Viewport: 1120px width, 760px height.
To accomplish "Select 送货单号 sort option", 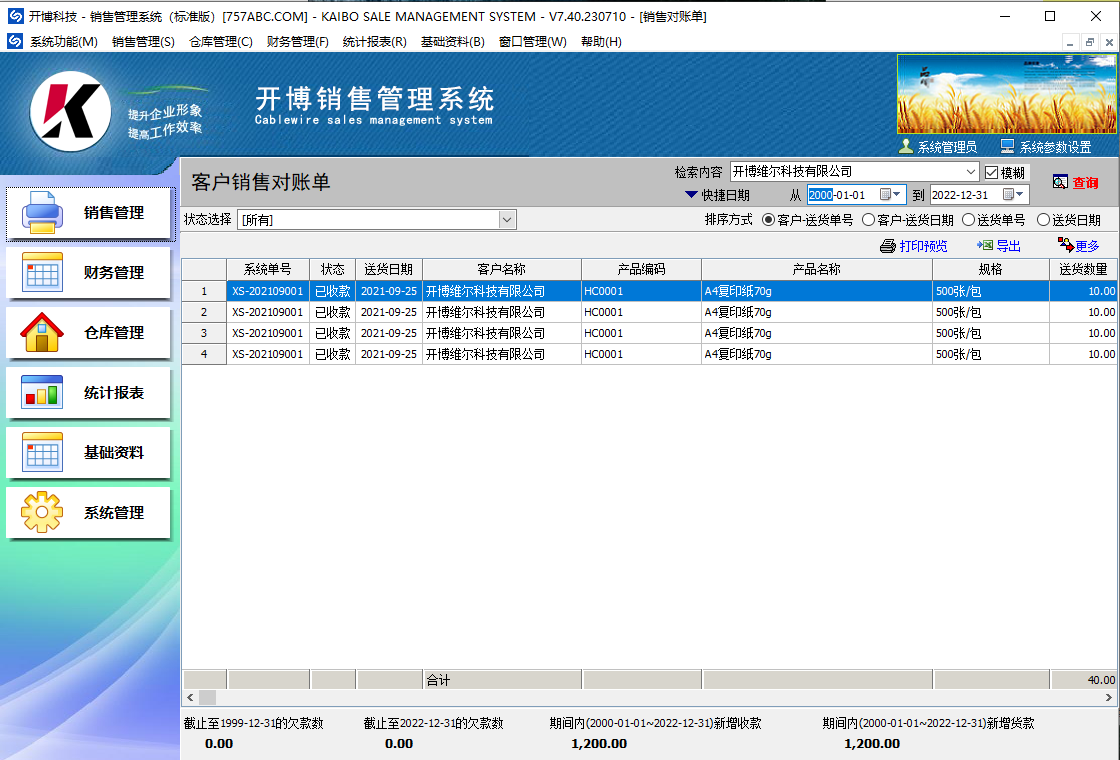I will pos(969,220).
